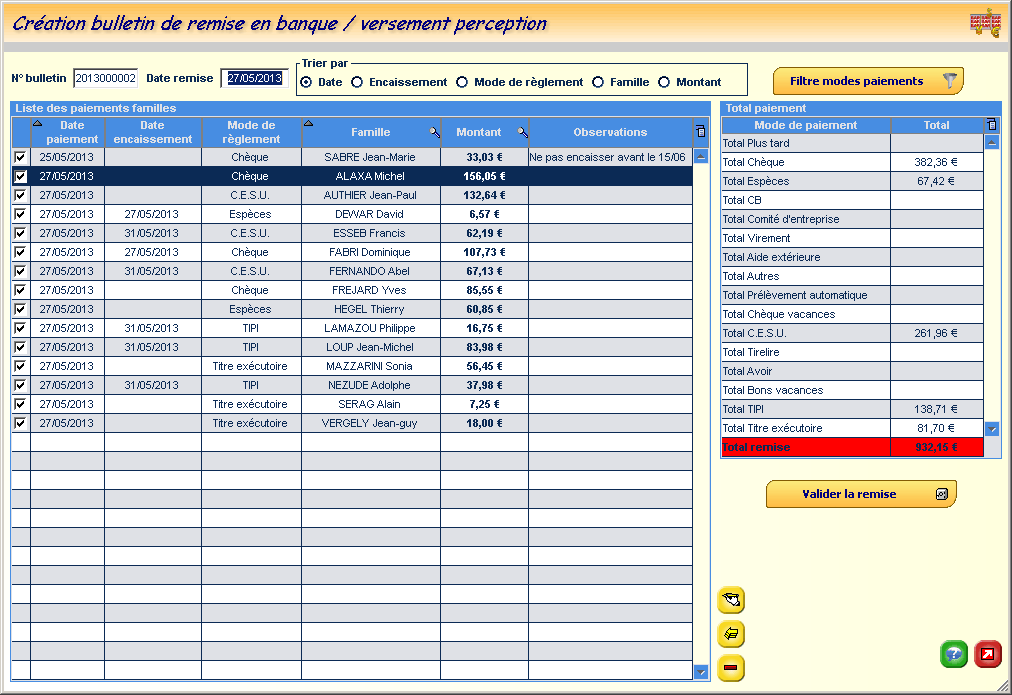This screenshot has width=1012, height=695.
Task: Click the Date remise input field
Action: tap(254, 78)
